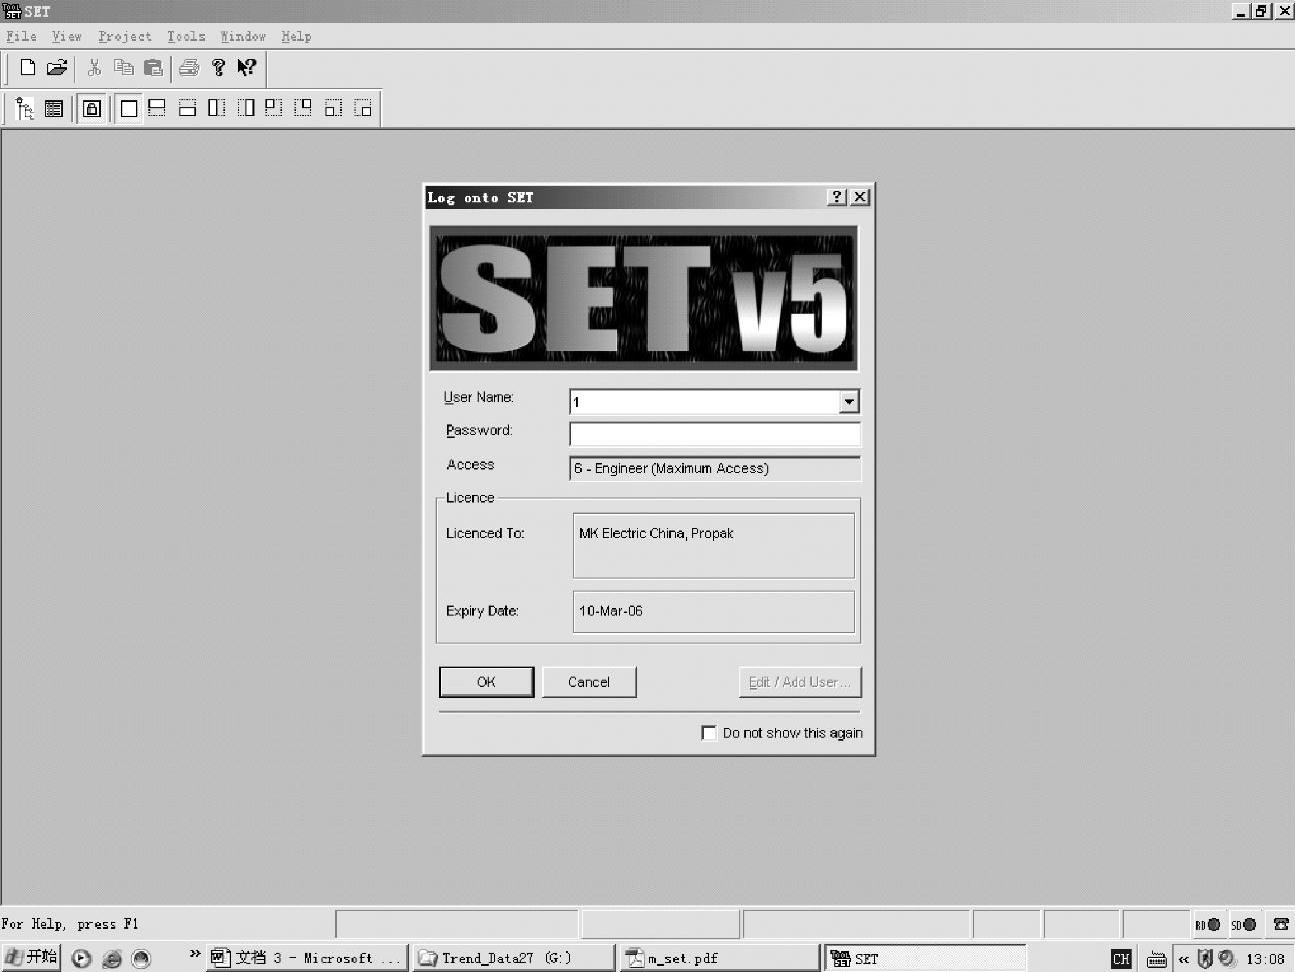This screenshot has height=972, width=1295.
Task: Open the Project menu
Action: click(x=125, y=36)
